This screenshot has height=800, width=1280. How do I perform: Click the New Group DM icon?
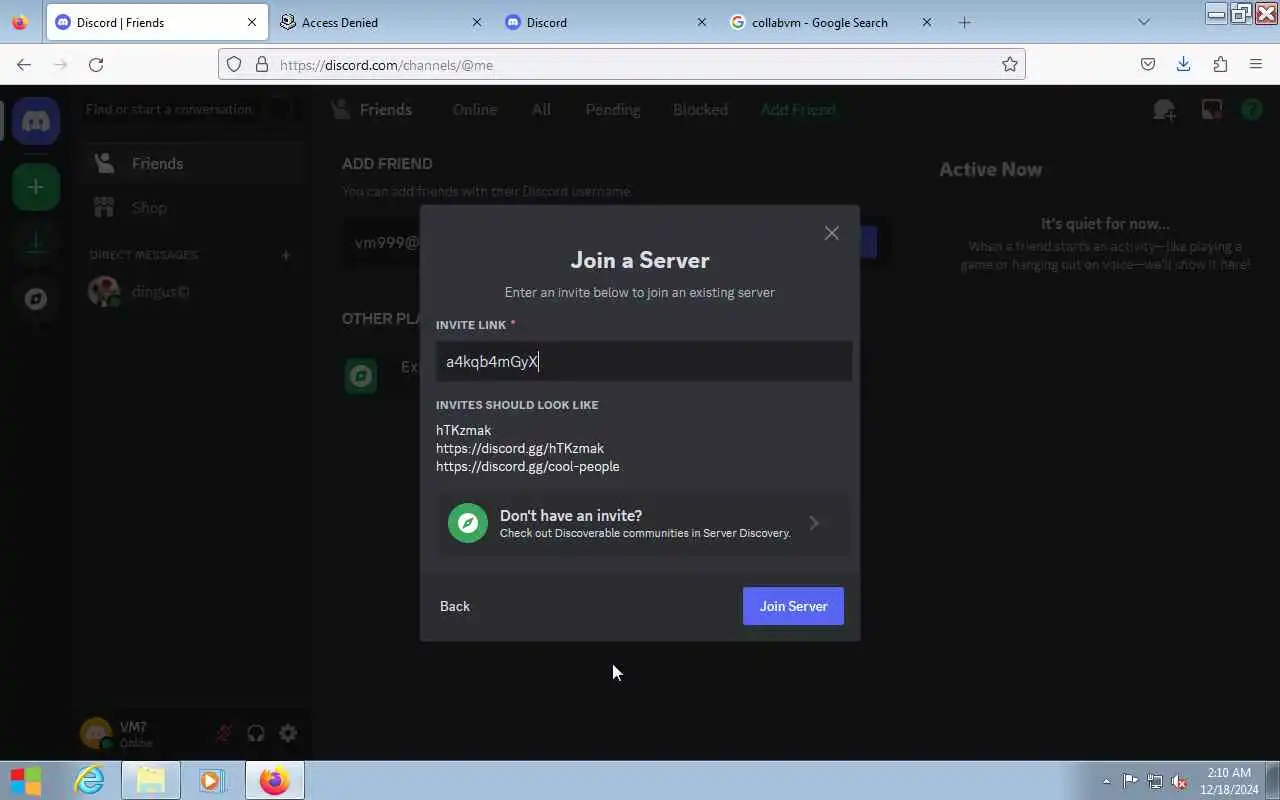1164,110
